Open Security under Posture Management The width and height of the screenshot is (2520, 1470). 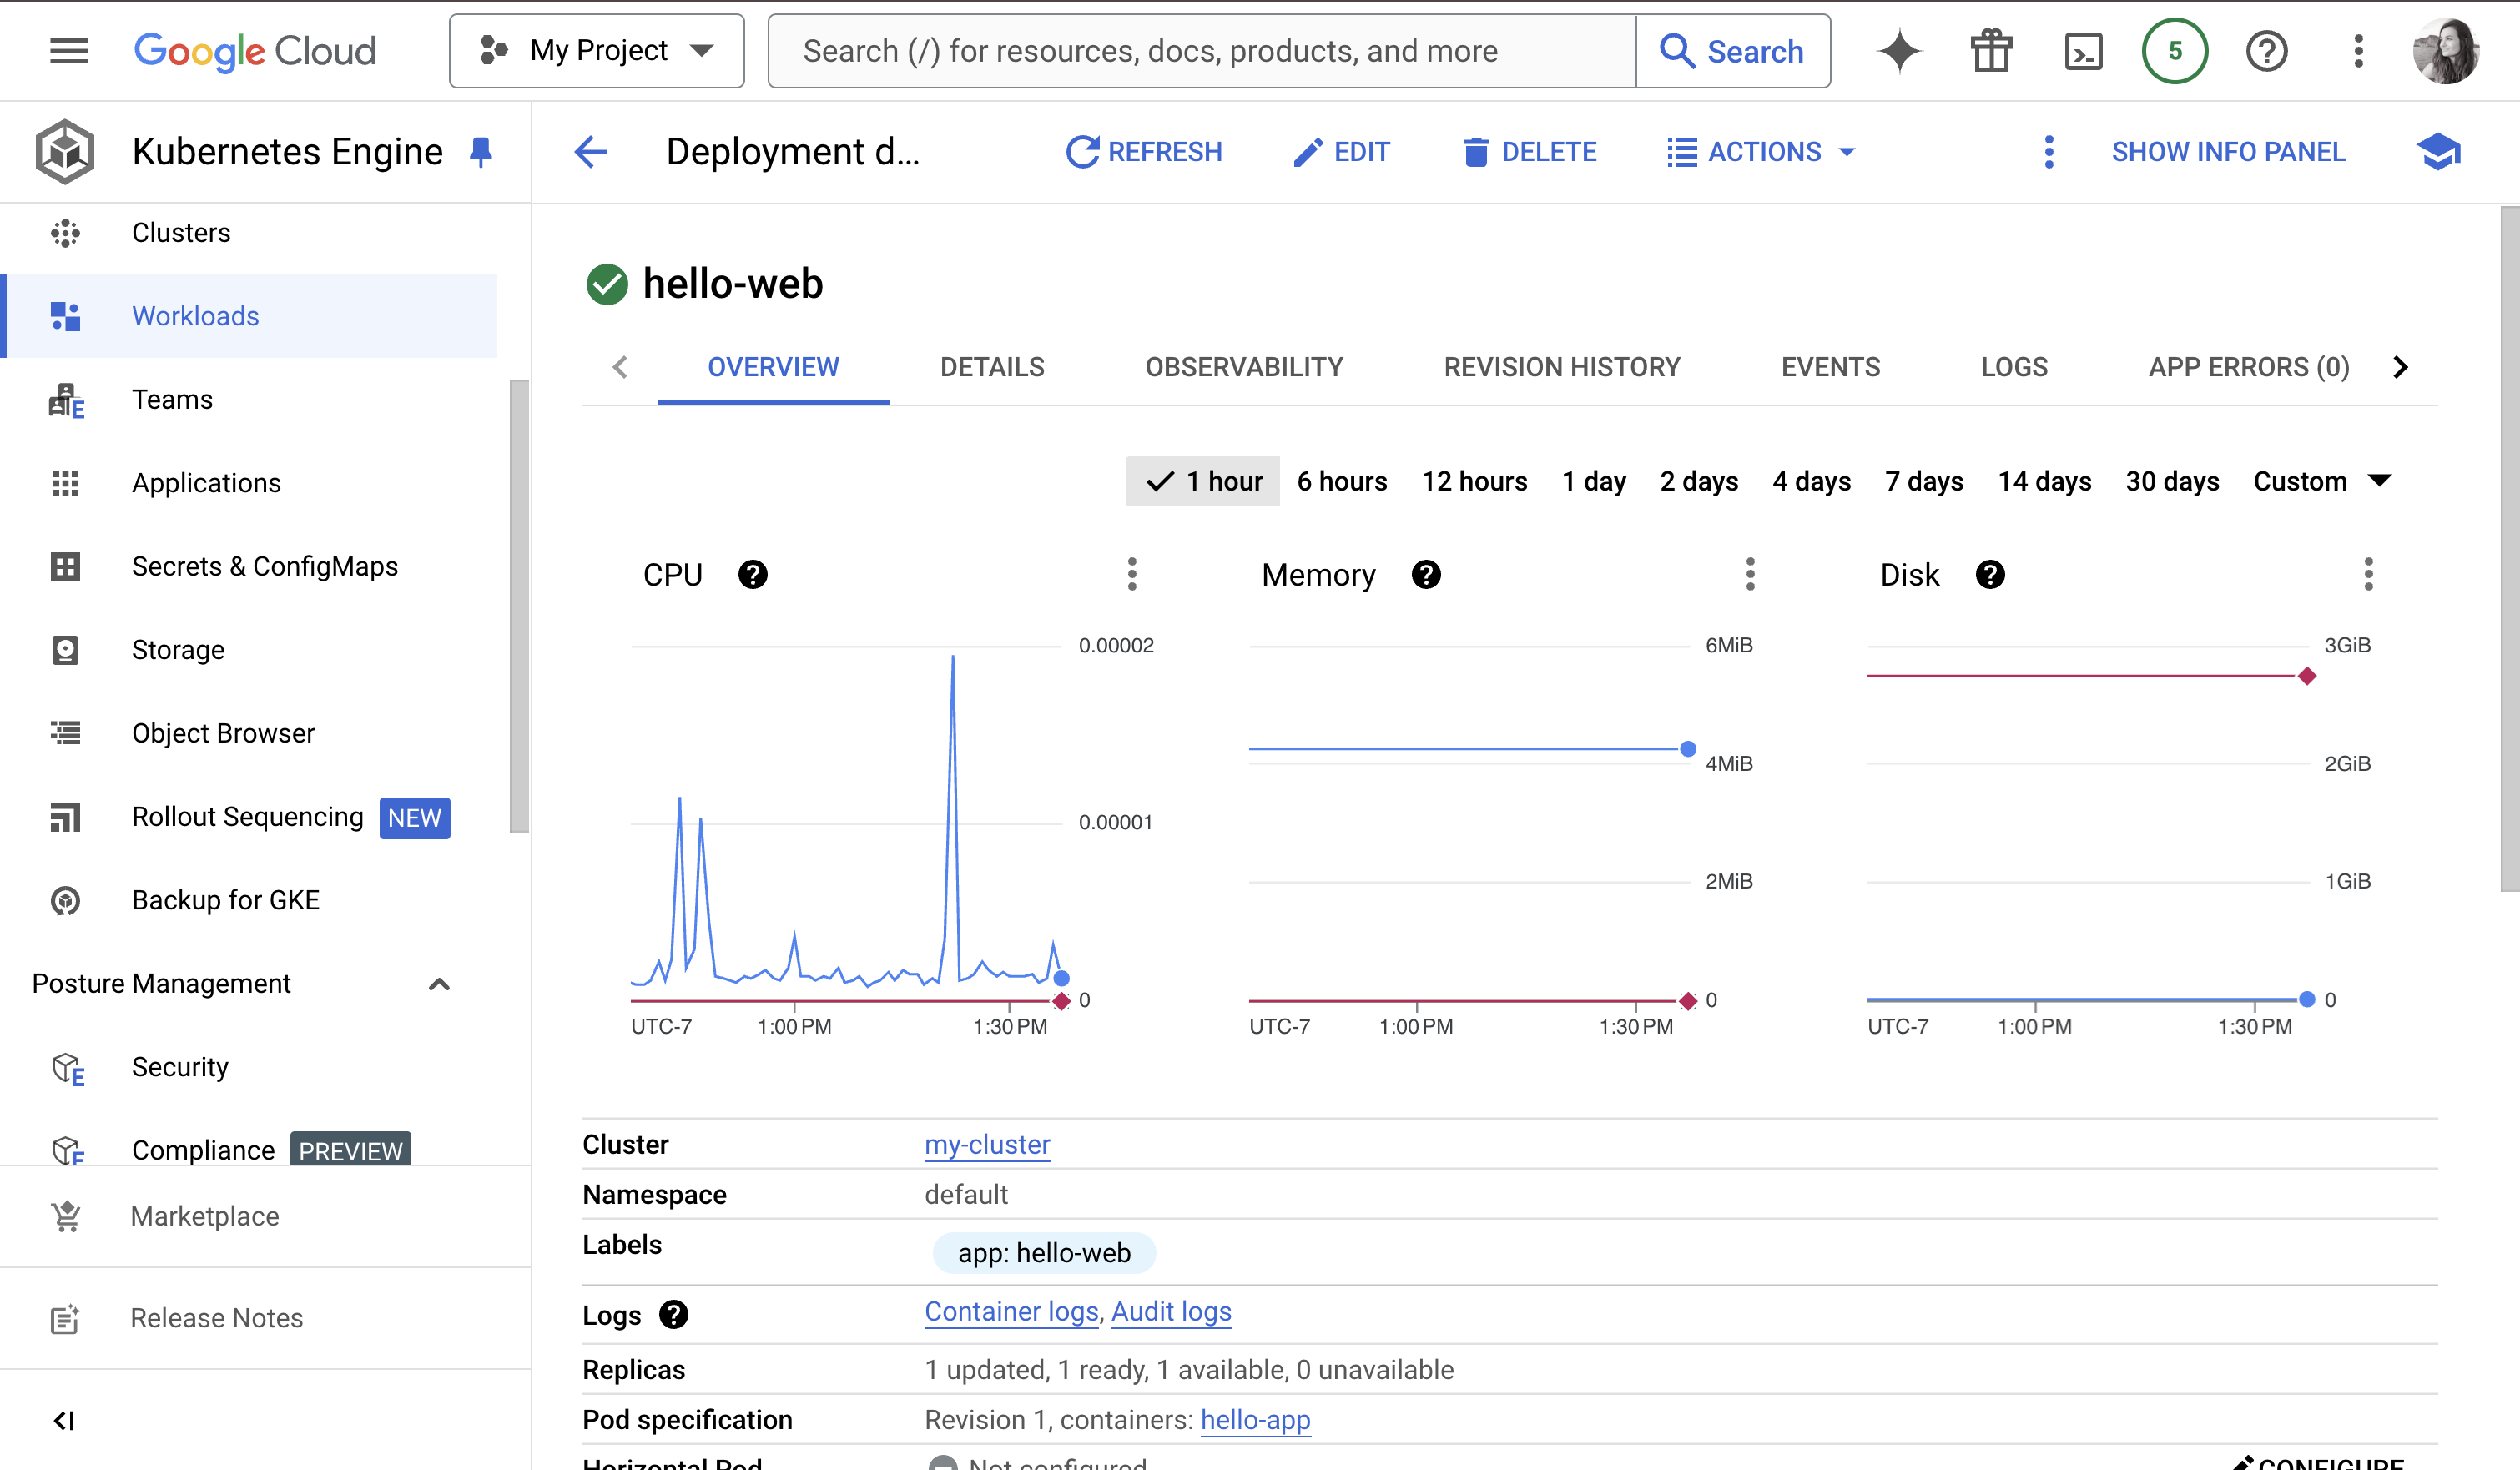[250, 1067]
